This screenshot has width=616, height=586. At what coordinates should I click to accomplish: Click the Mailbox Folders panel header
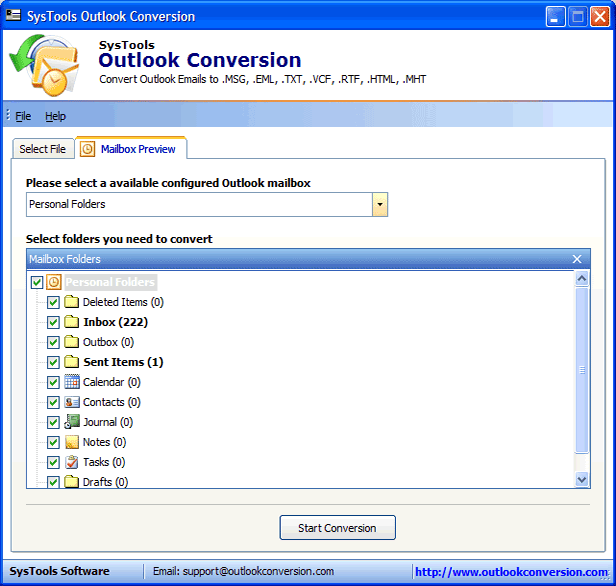308,259
